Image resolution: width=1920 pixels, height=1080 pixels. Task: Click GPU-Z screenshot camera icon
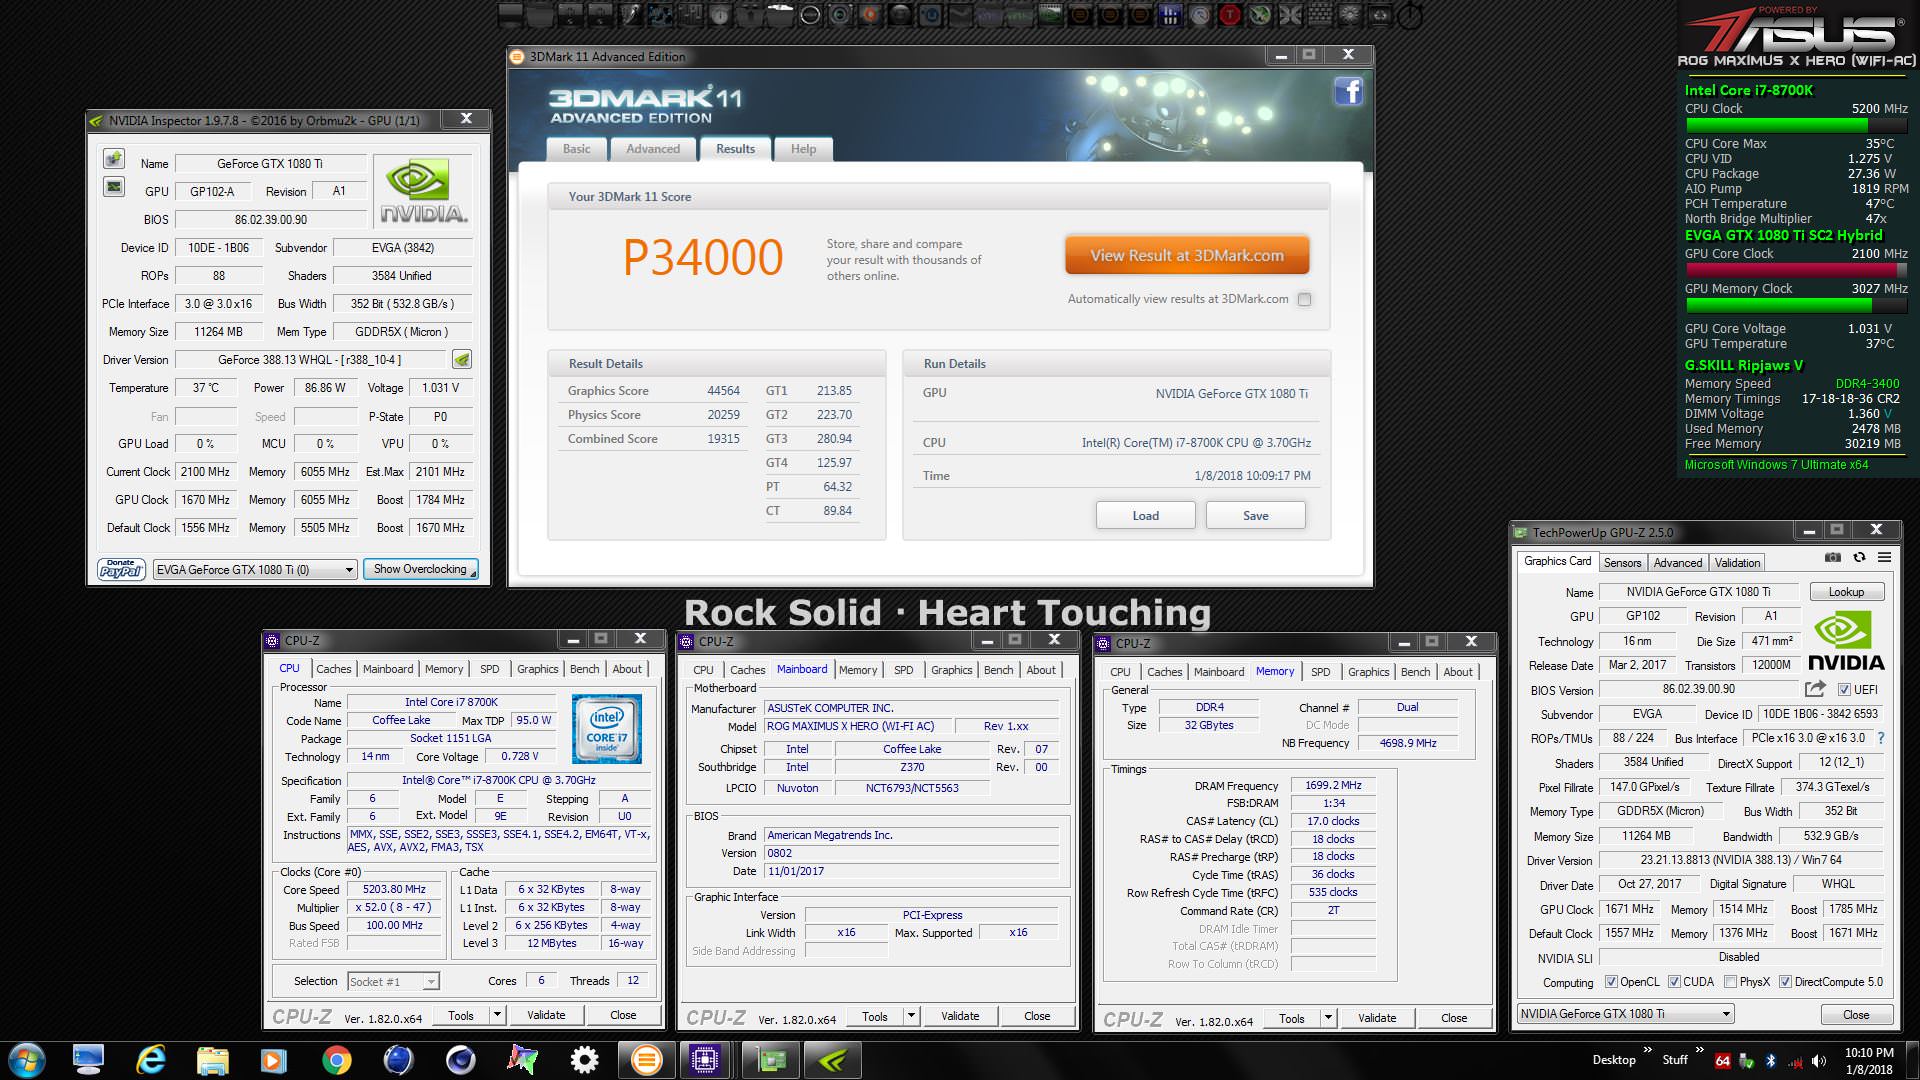coord(1832,558)
